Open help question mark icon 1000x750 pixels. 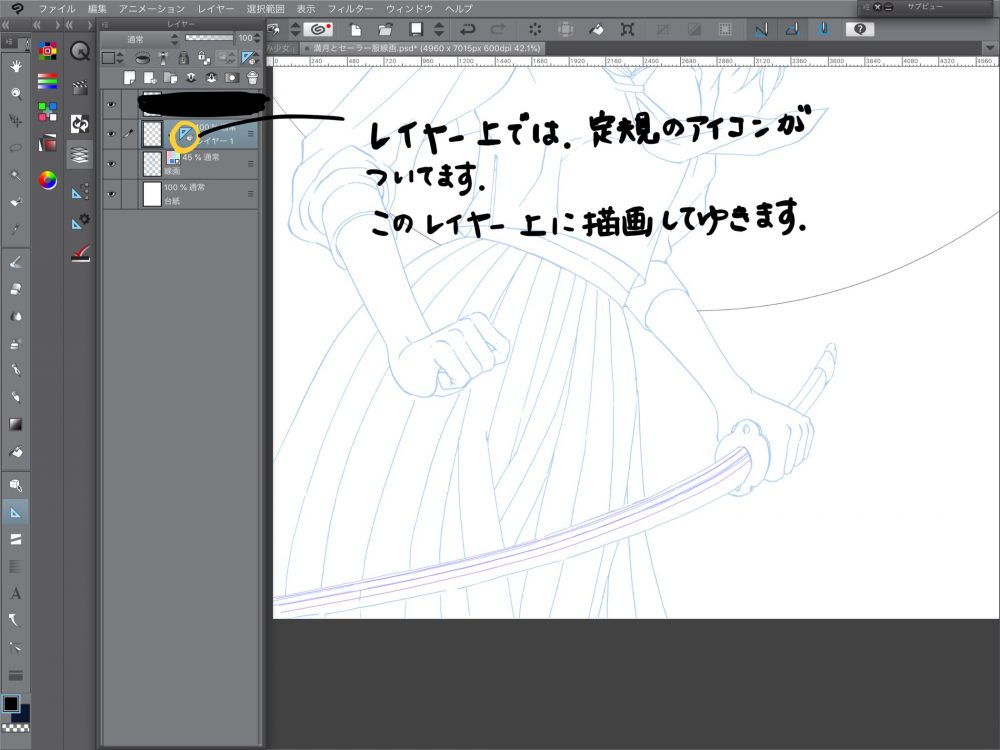click(x=859, y=29)
